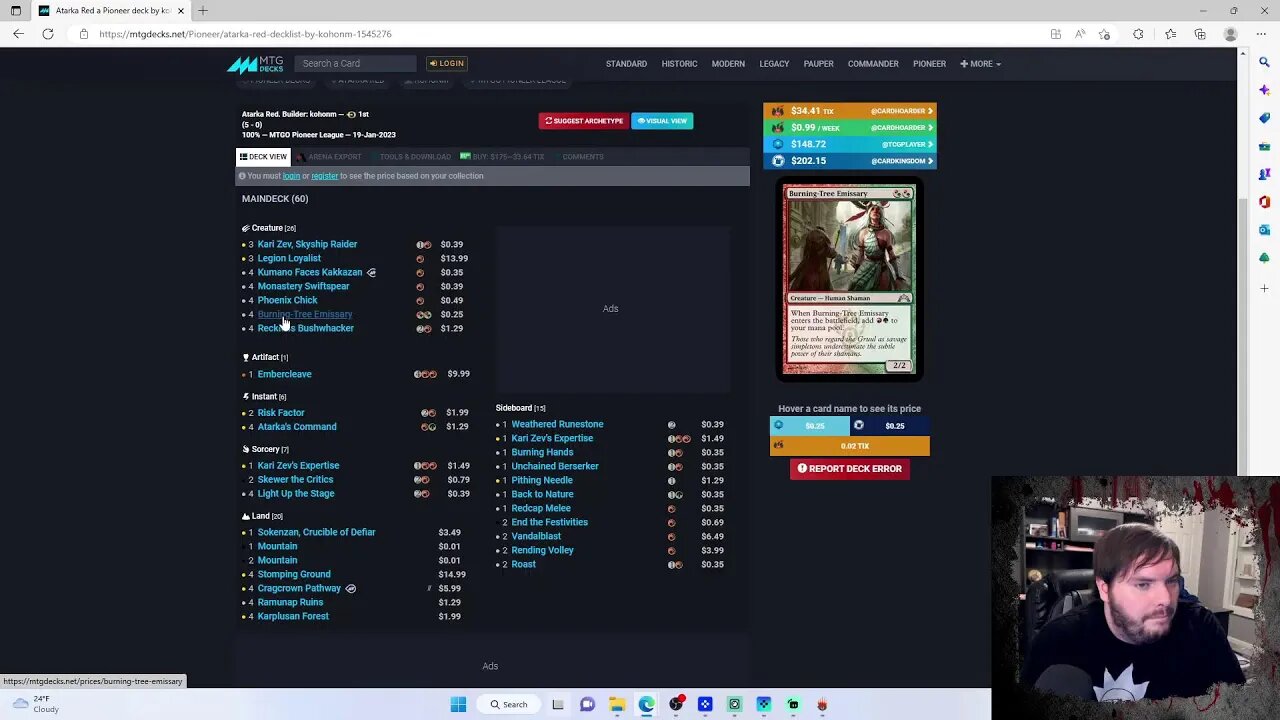
Task: Open the Edge sidebar Tools briefcase icon
Action: pyautogui.click(x=1264, y=146)
